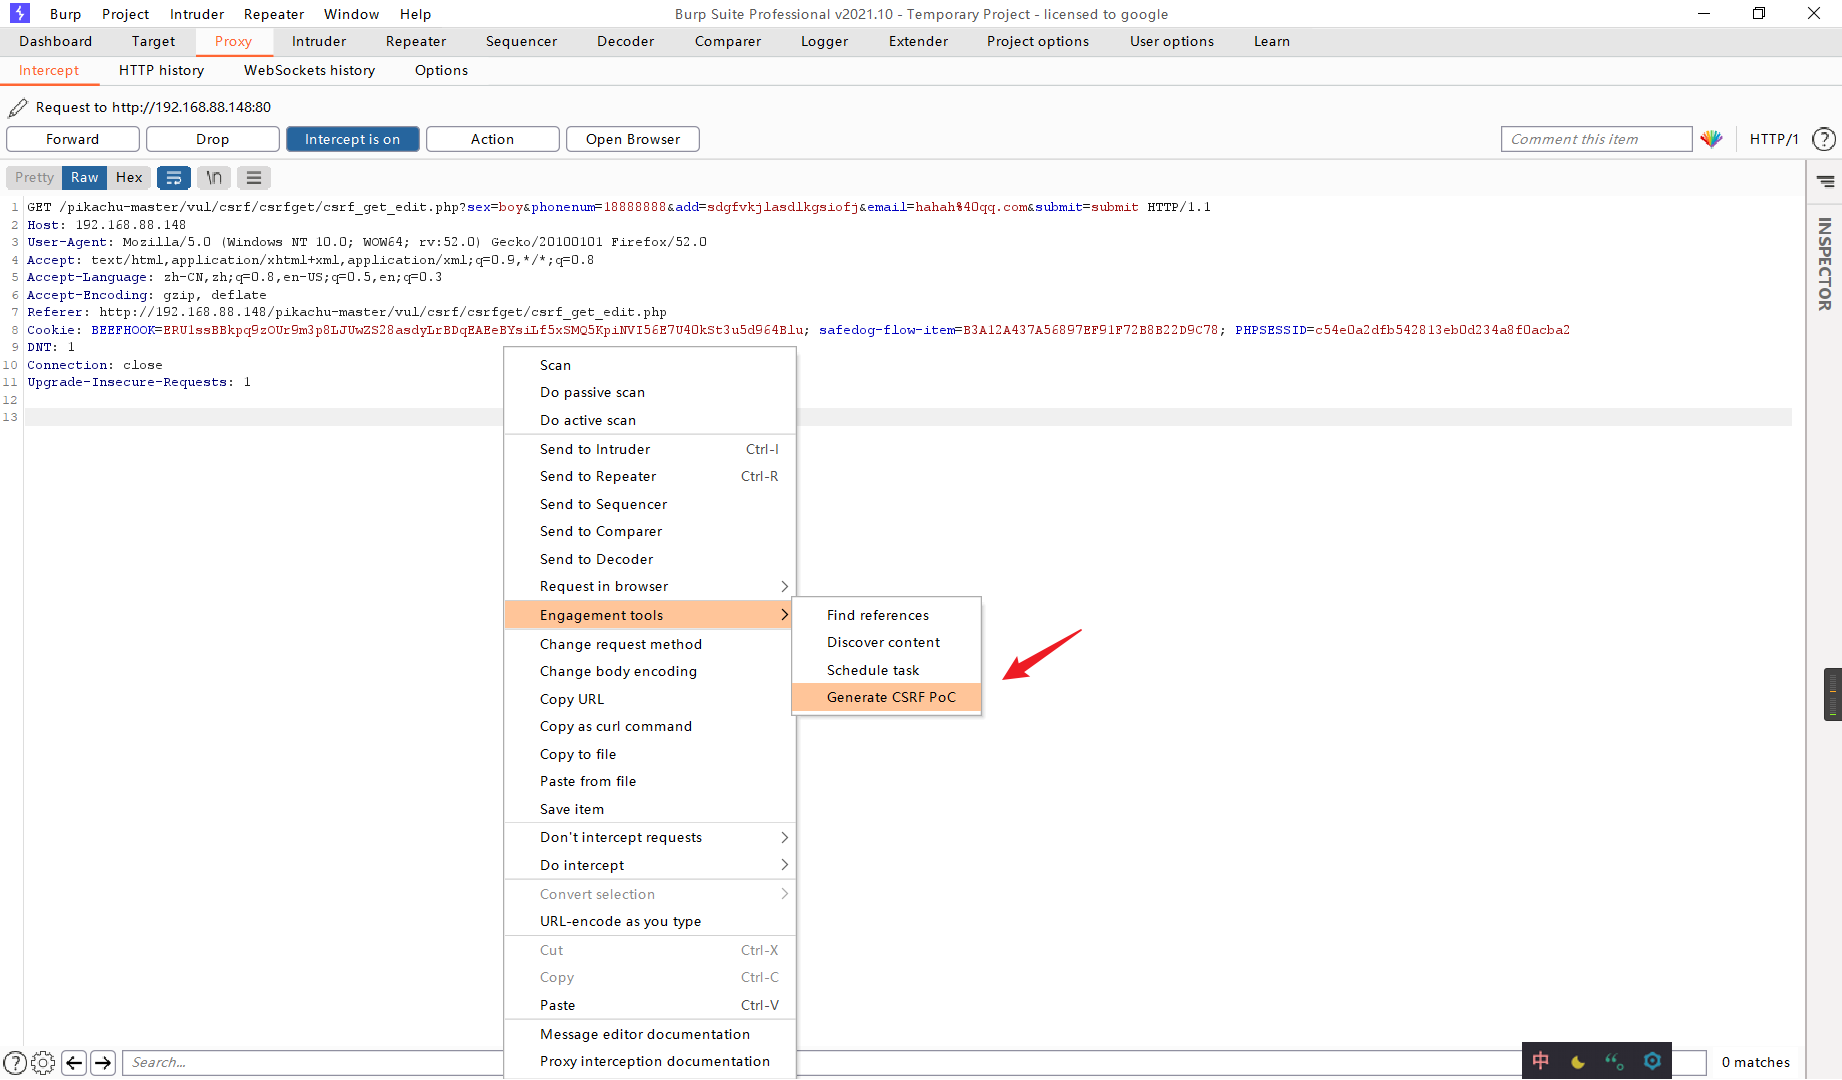Select Generate CSRF PoC
Image resolution: width=1842 pixels, height=1080 pixels.
click(x=887, y=697)
